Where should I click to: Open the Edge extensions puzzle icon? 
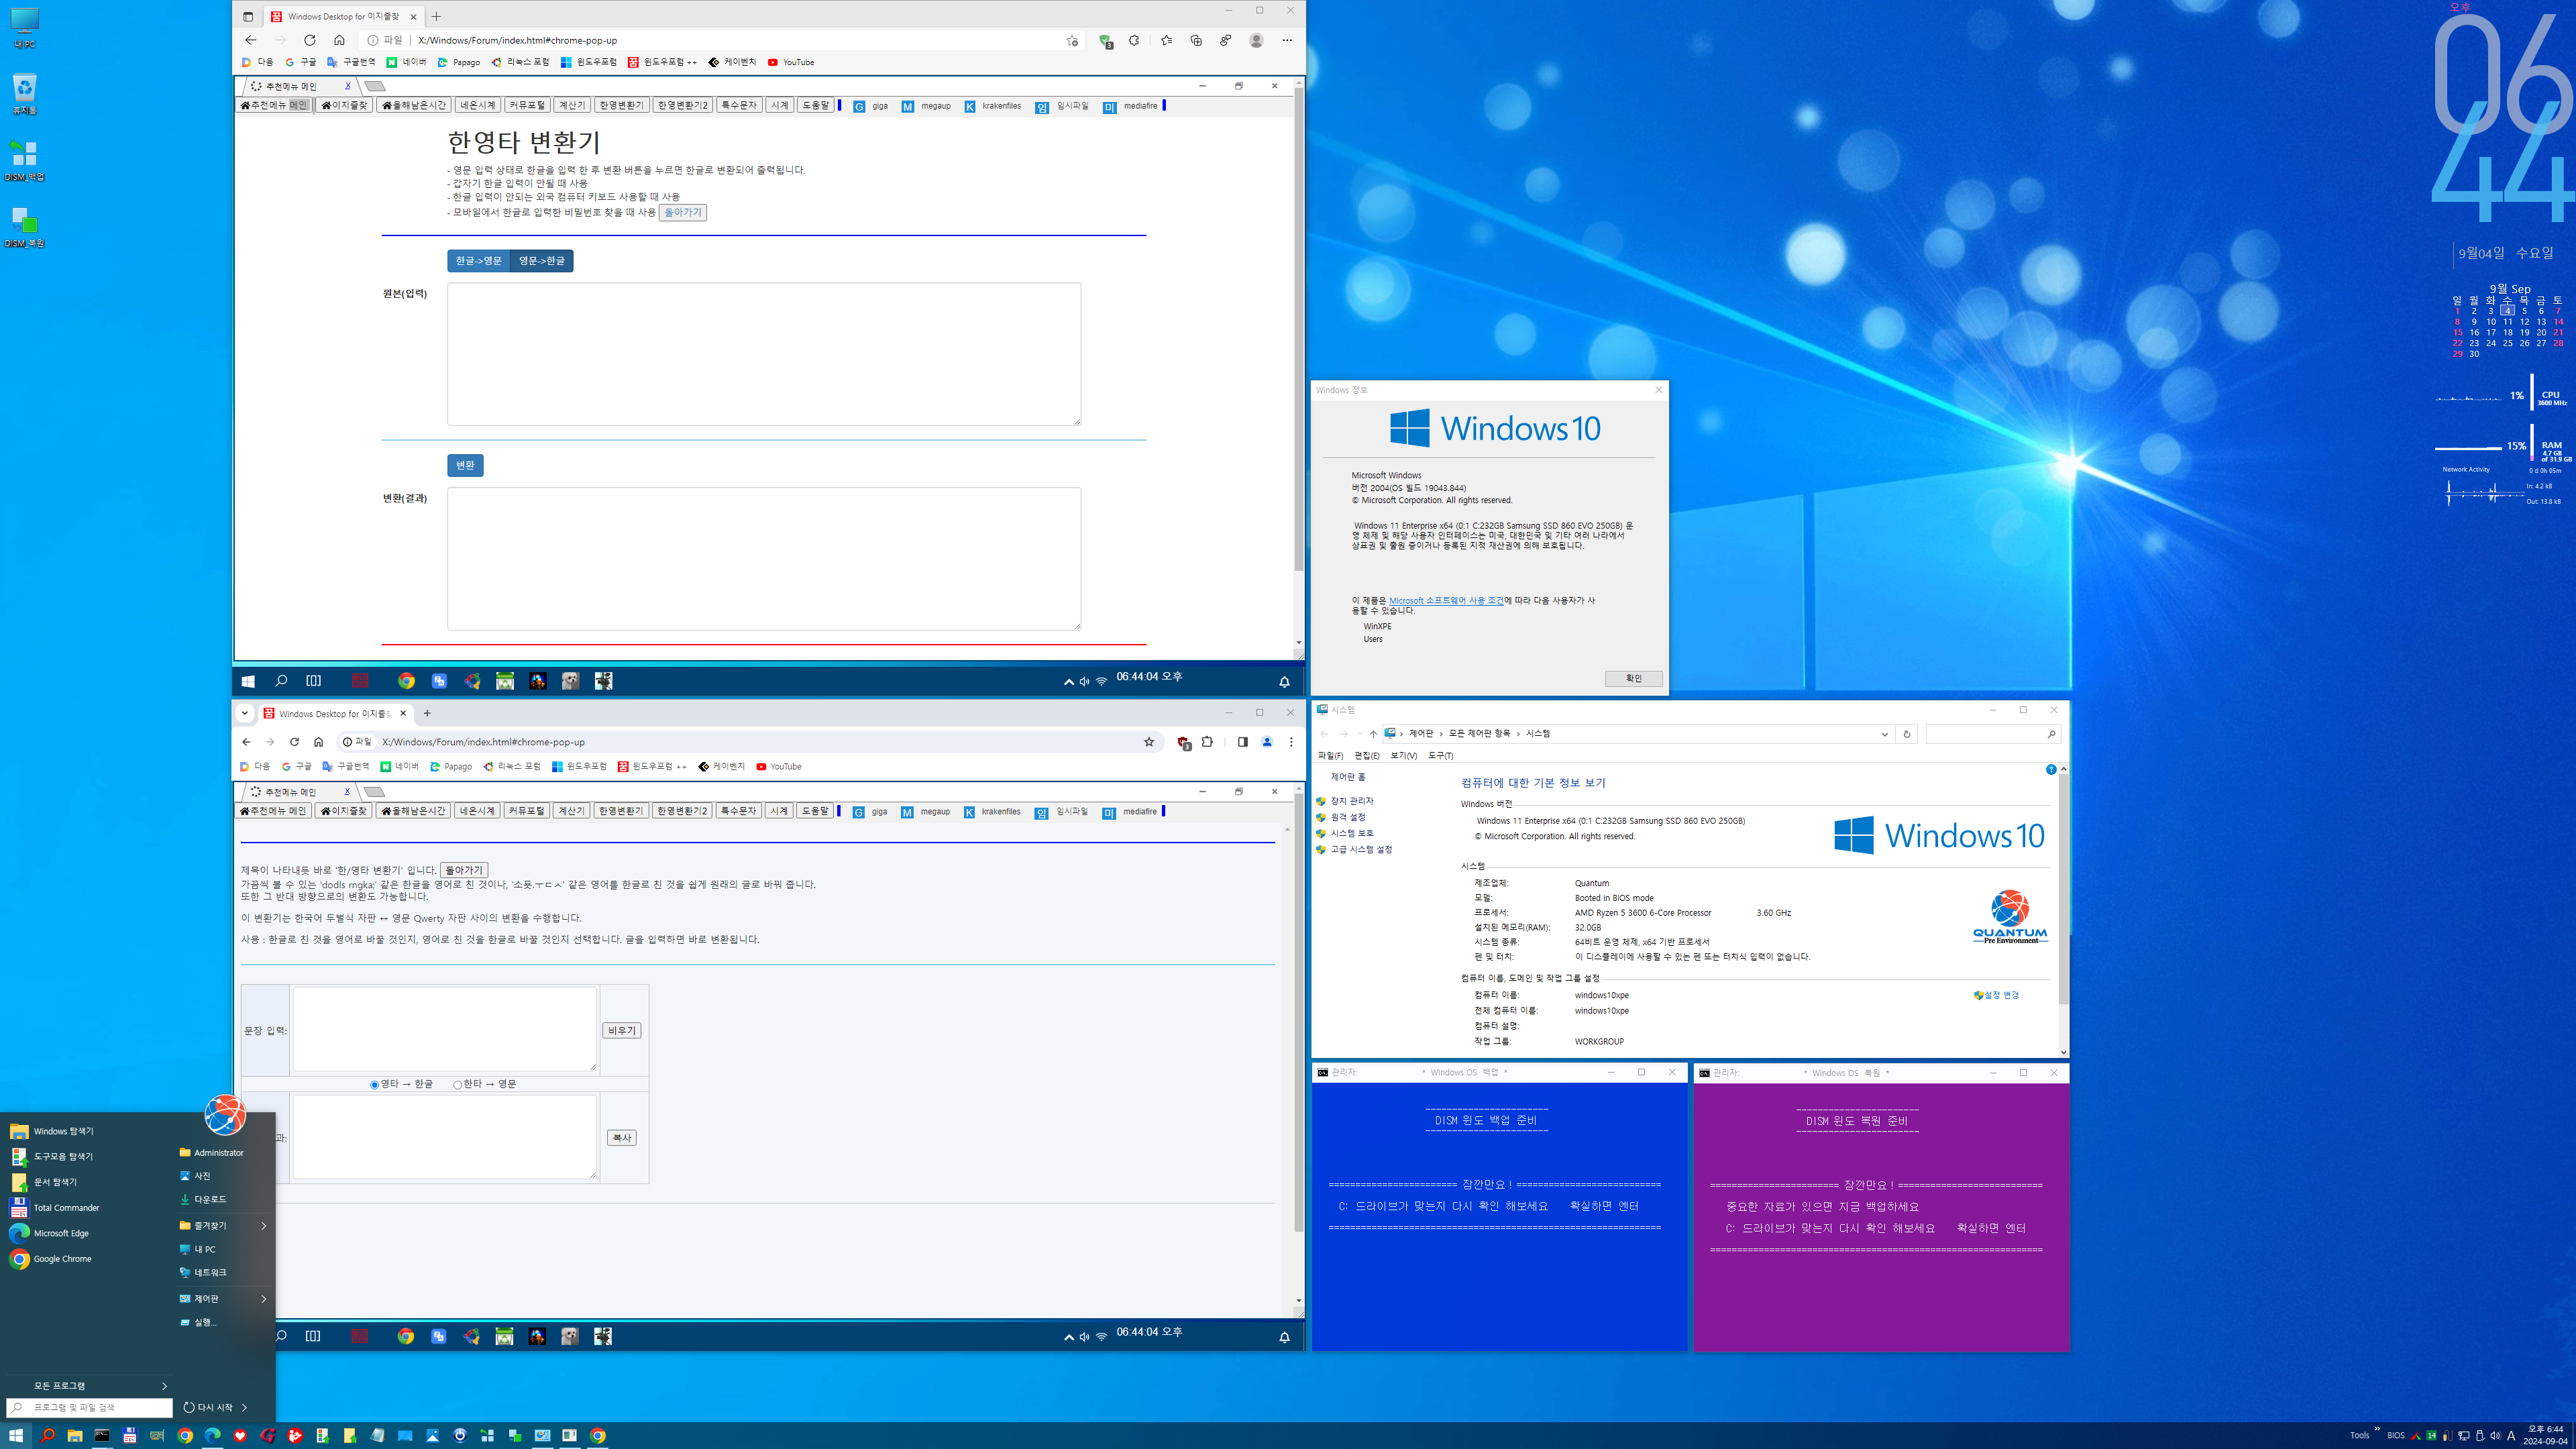tap(1134, 41)
